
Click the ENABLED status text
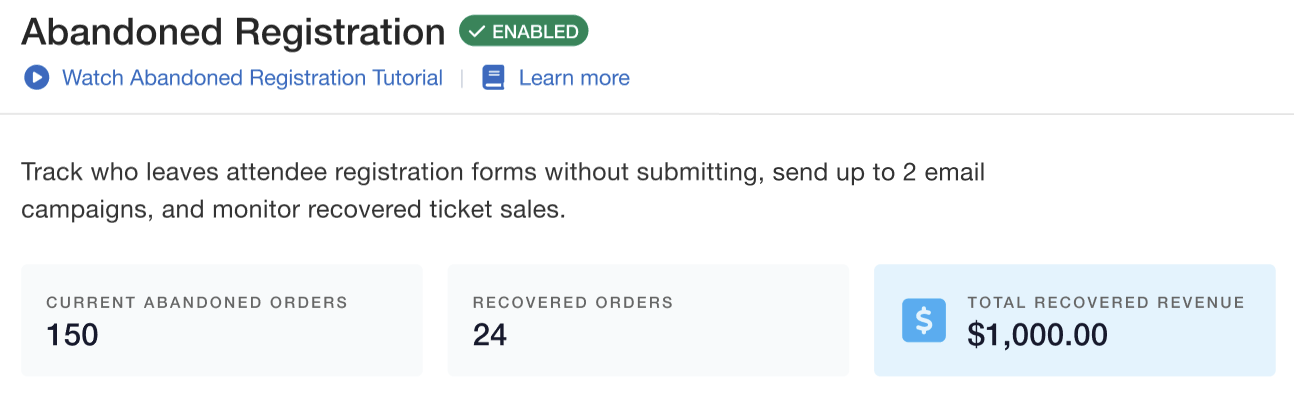tap(535, 32)
